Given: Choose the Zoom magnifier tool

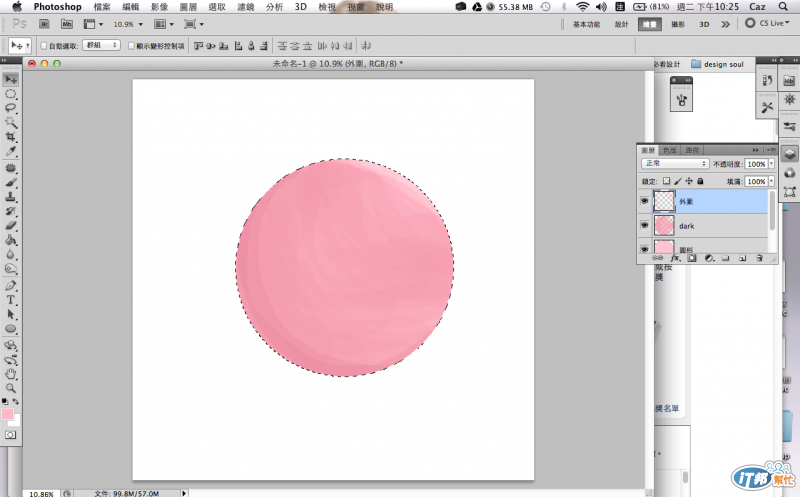Looking at the screenshot, I should [x=11, y=387].
